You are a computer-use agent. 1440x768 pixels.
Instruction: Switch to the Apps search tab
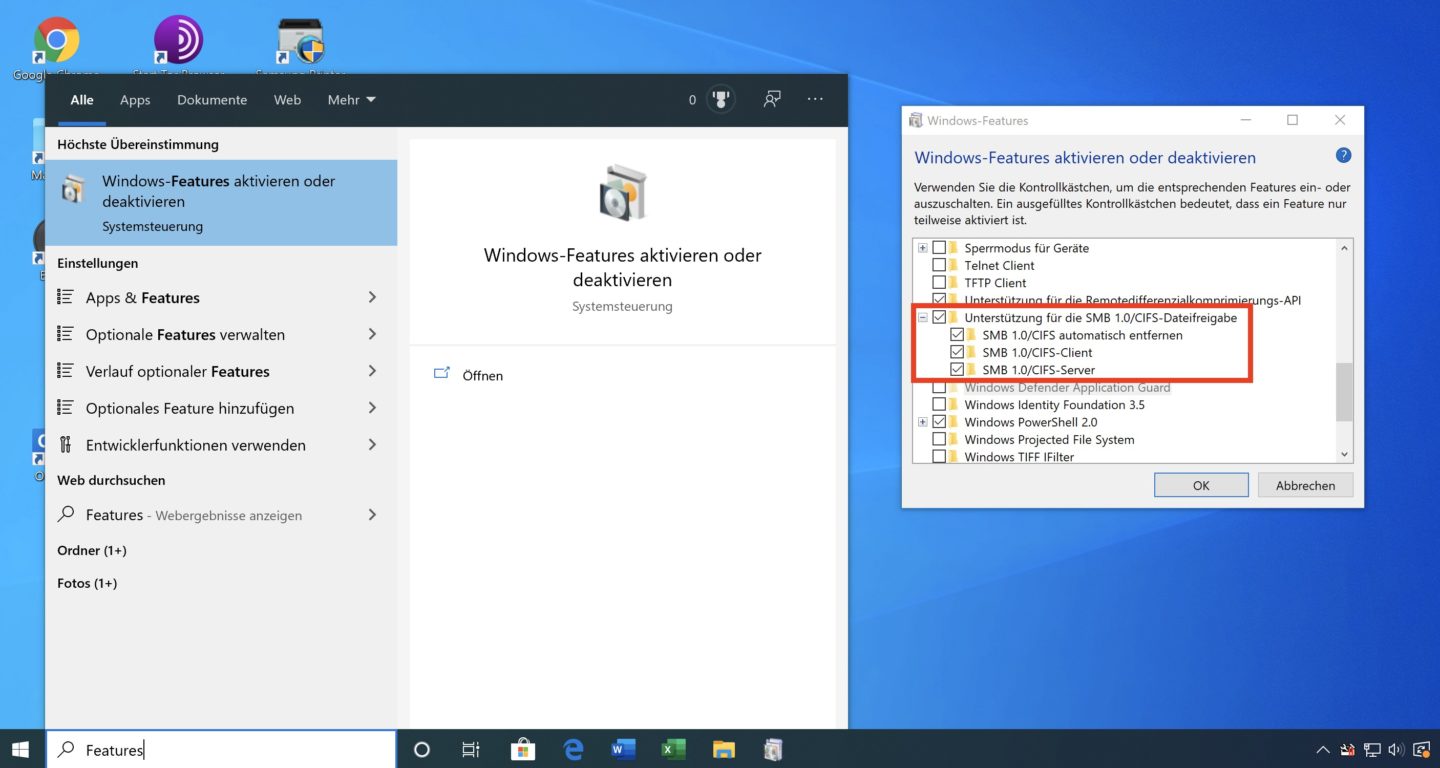135,100
